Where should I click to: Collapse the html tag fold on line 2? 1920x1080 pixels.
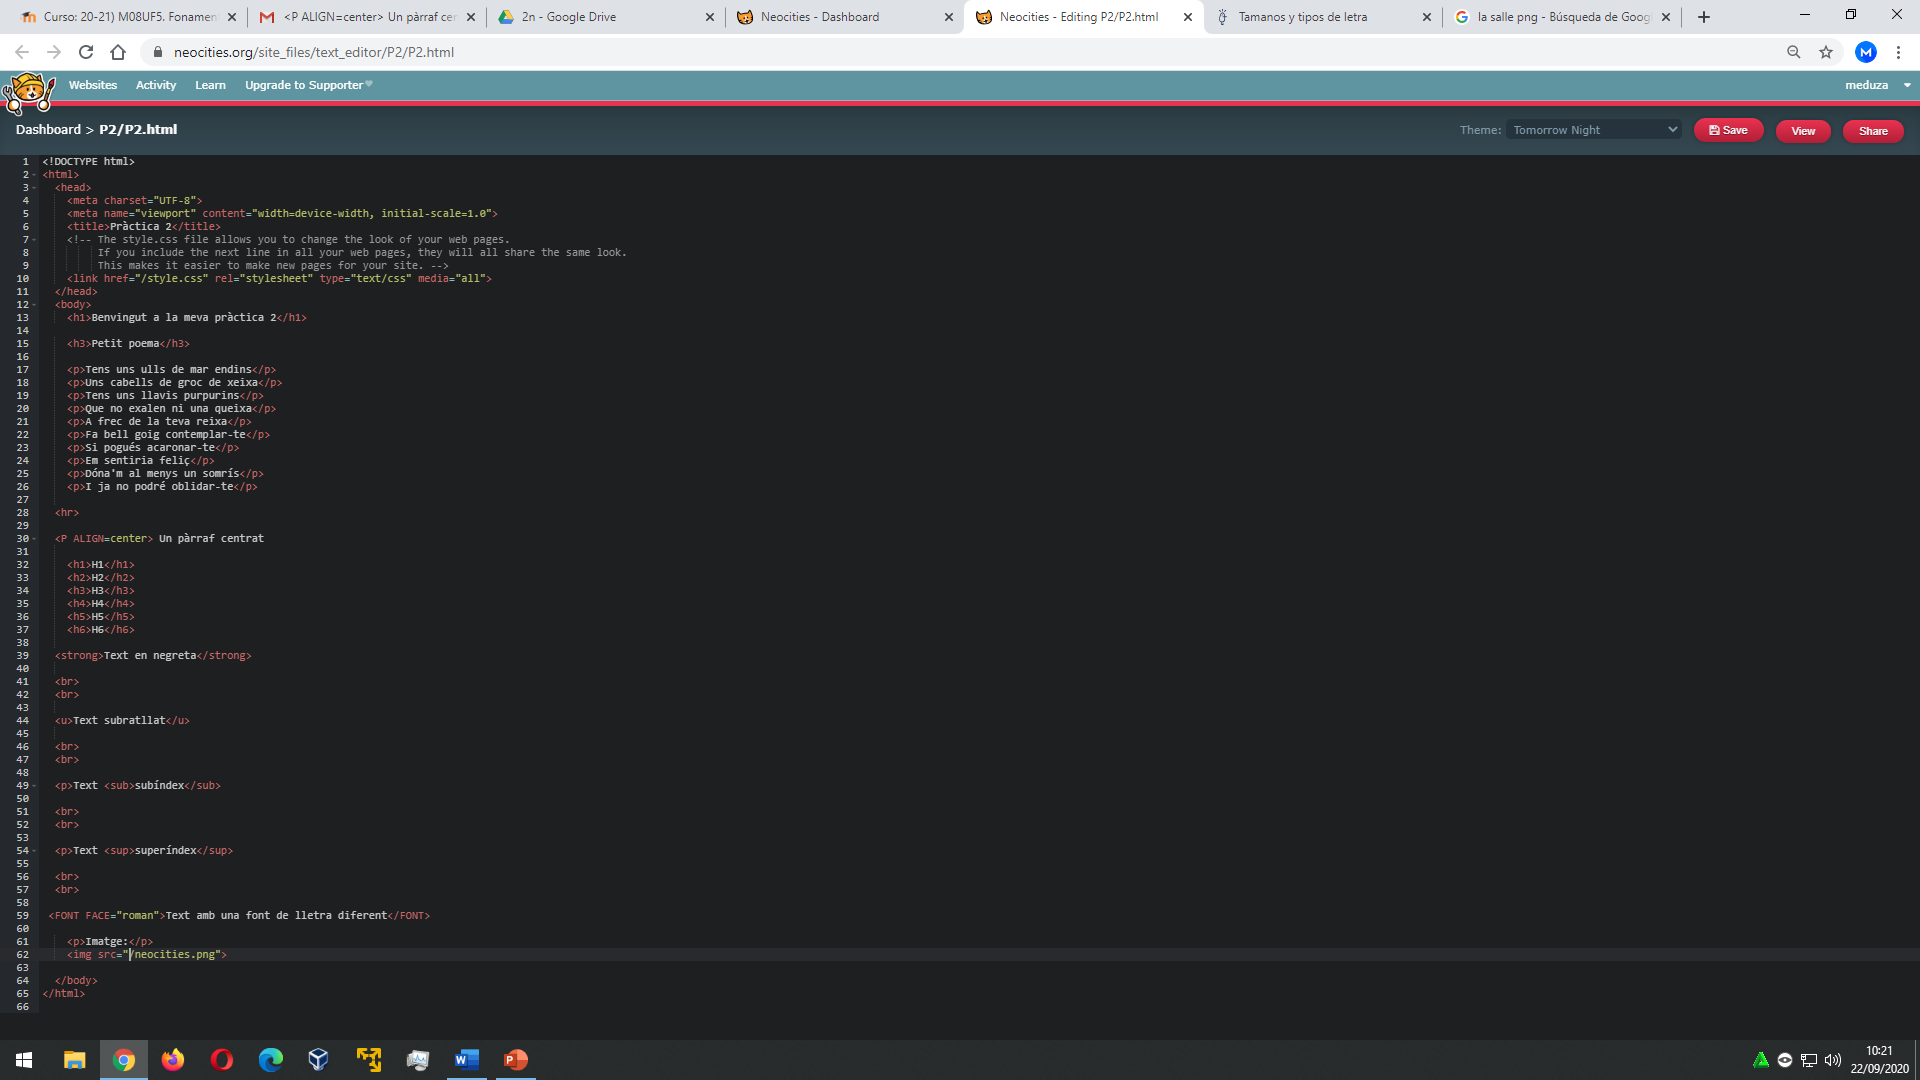[x=34, y=175]
